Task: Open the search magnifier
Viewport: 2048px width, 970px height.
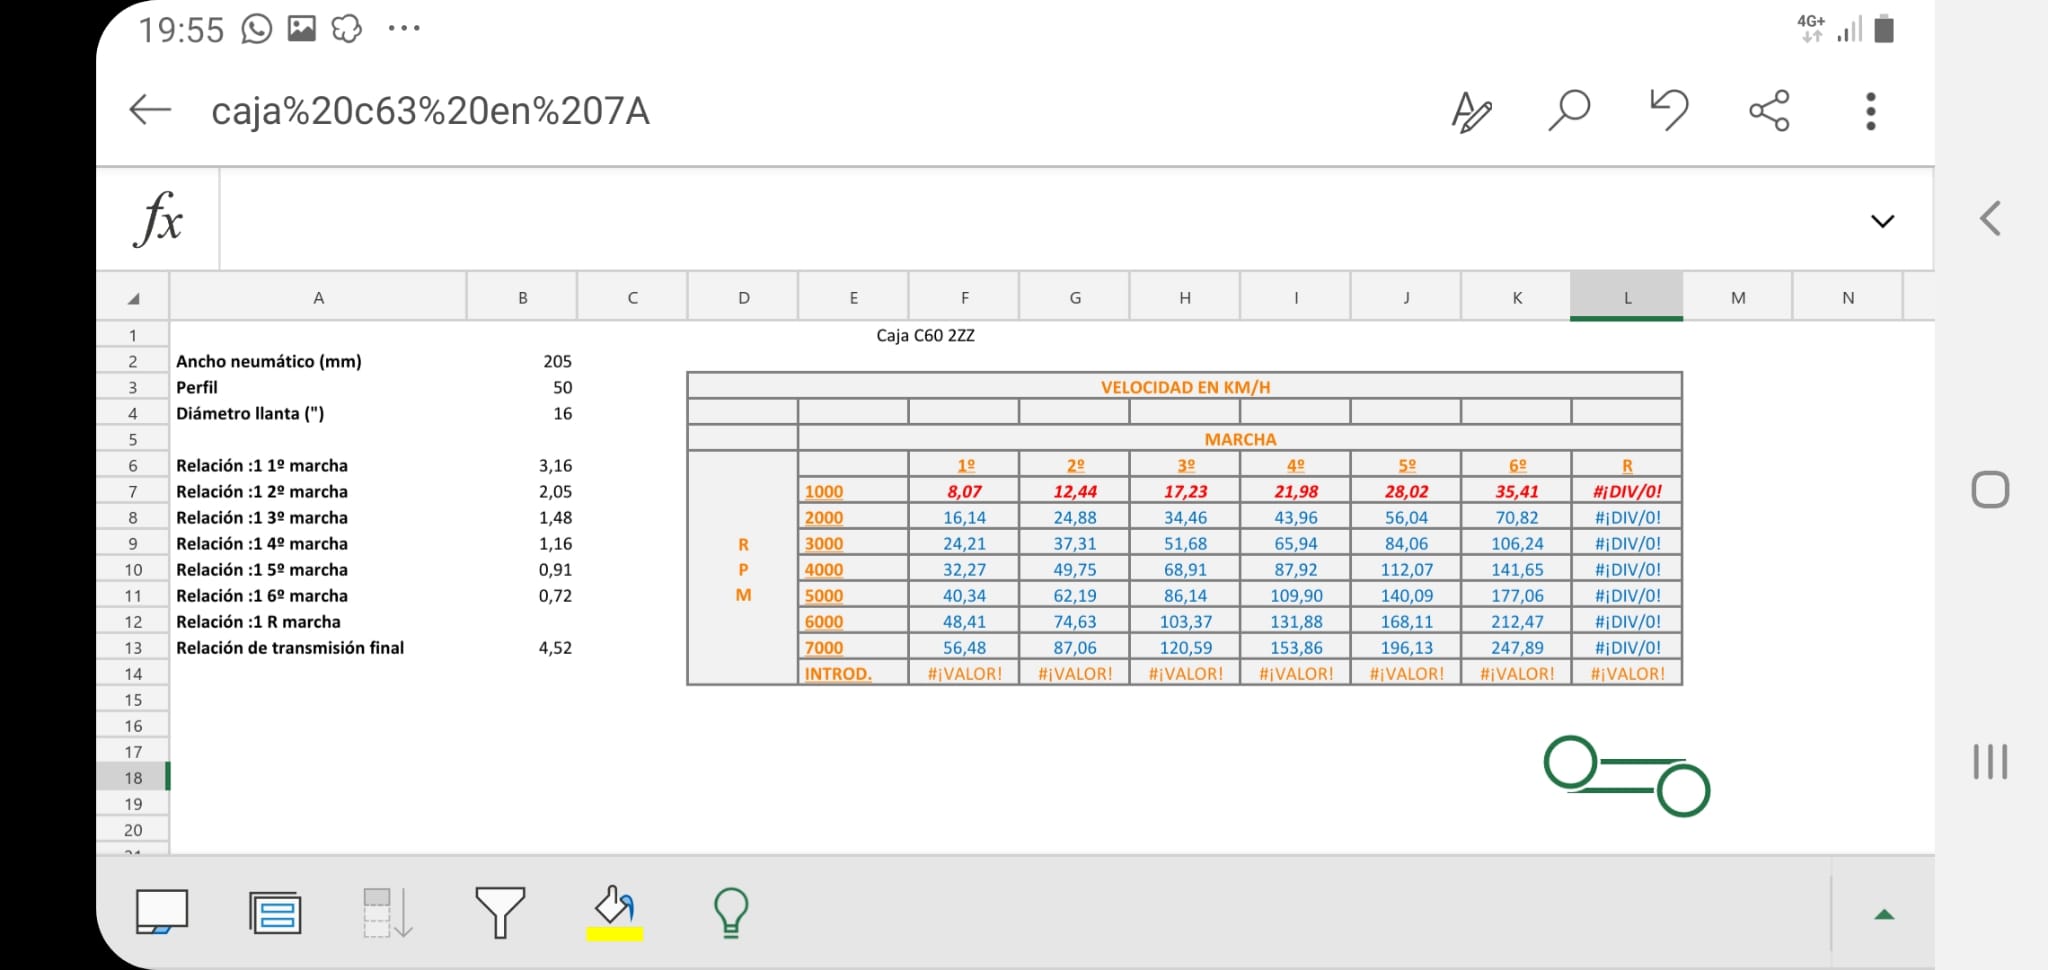Action: coord(1569,110)
